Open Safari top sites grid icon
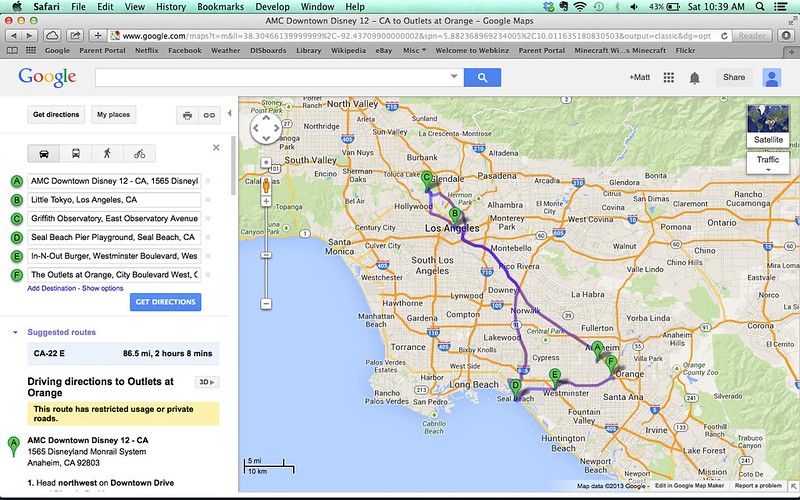The image size is (800, 500). pyautogui.click(x=31, y=51)
